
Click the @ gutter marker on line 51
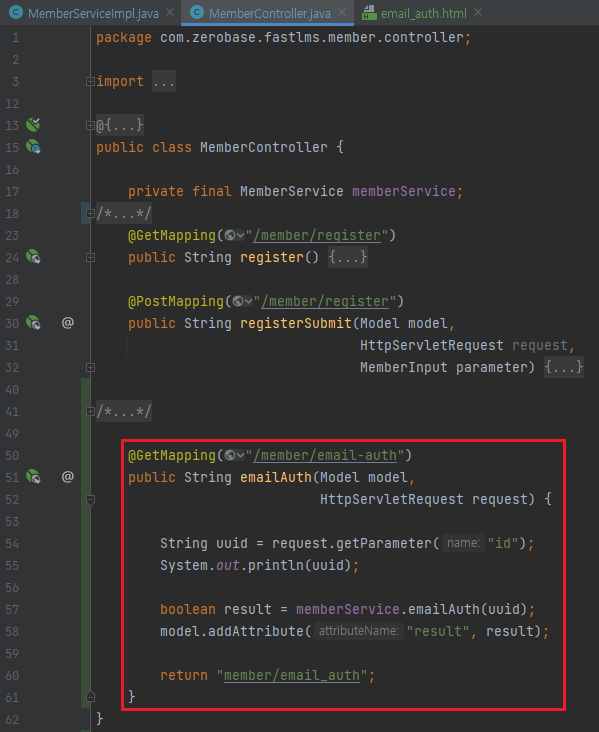[68, 477]
